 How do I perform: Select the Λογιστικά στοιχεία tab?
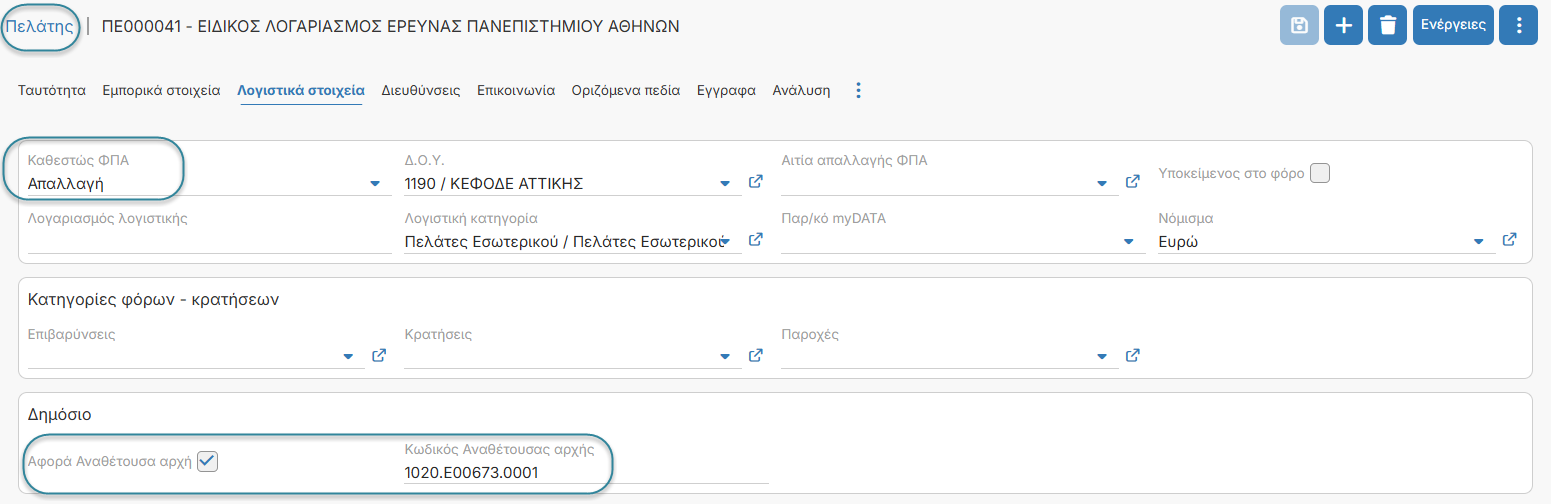301,90
